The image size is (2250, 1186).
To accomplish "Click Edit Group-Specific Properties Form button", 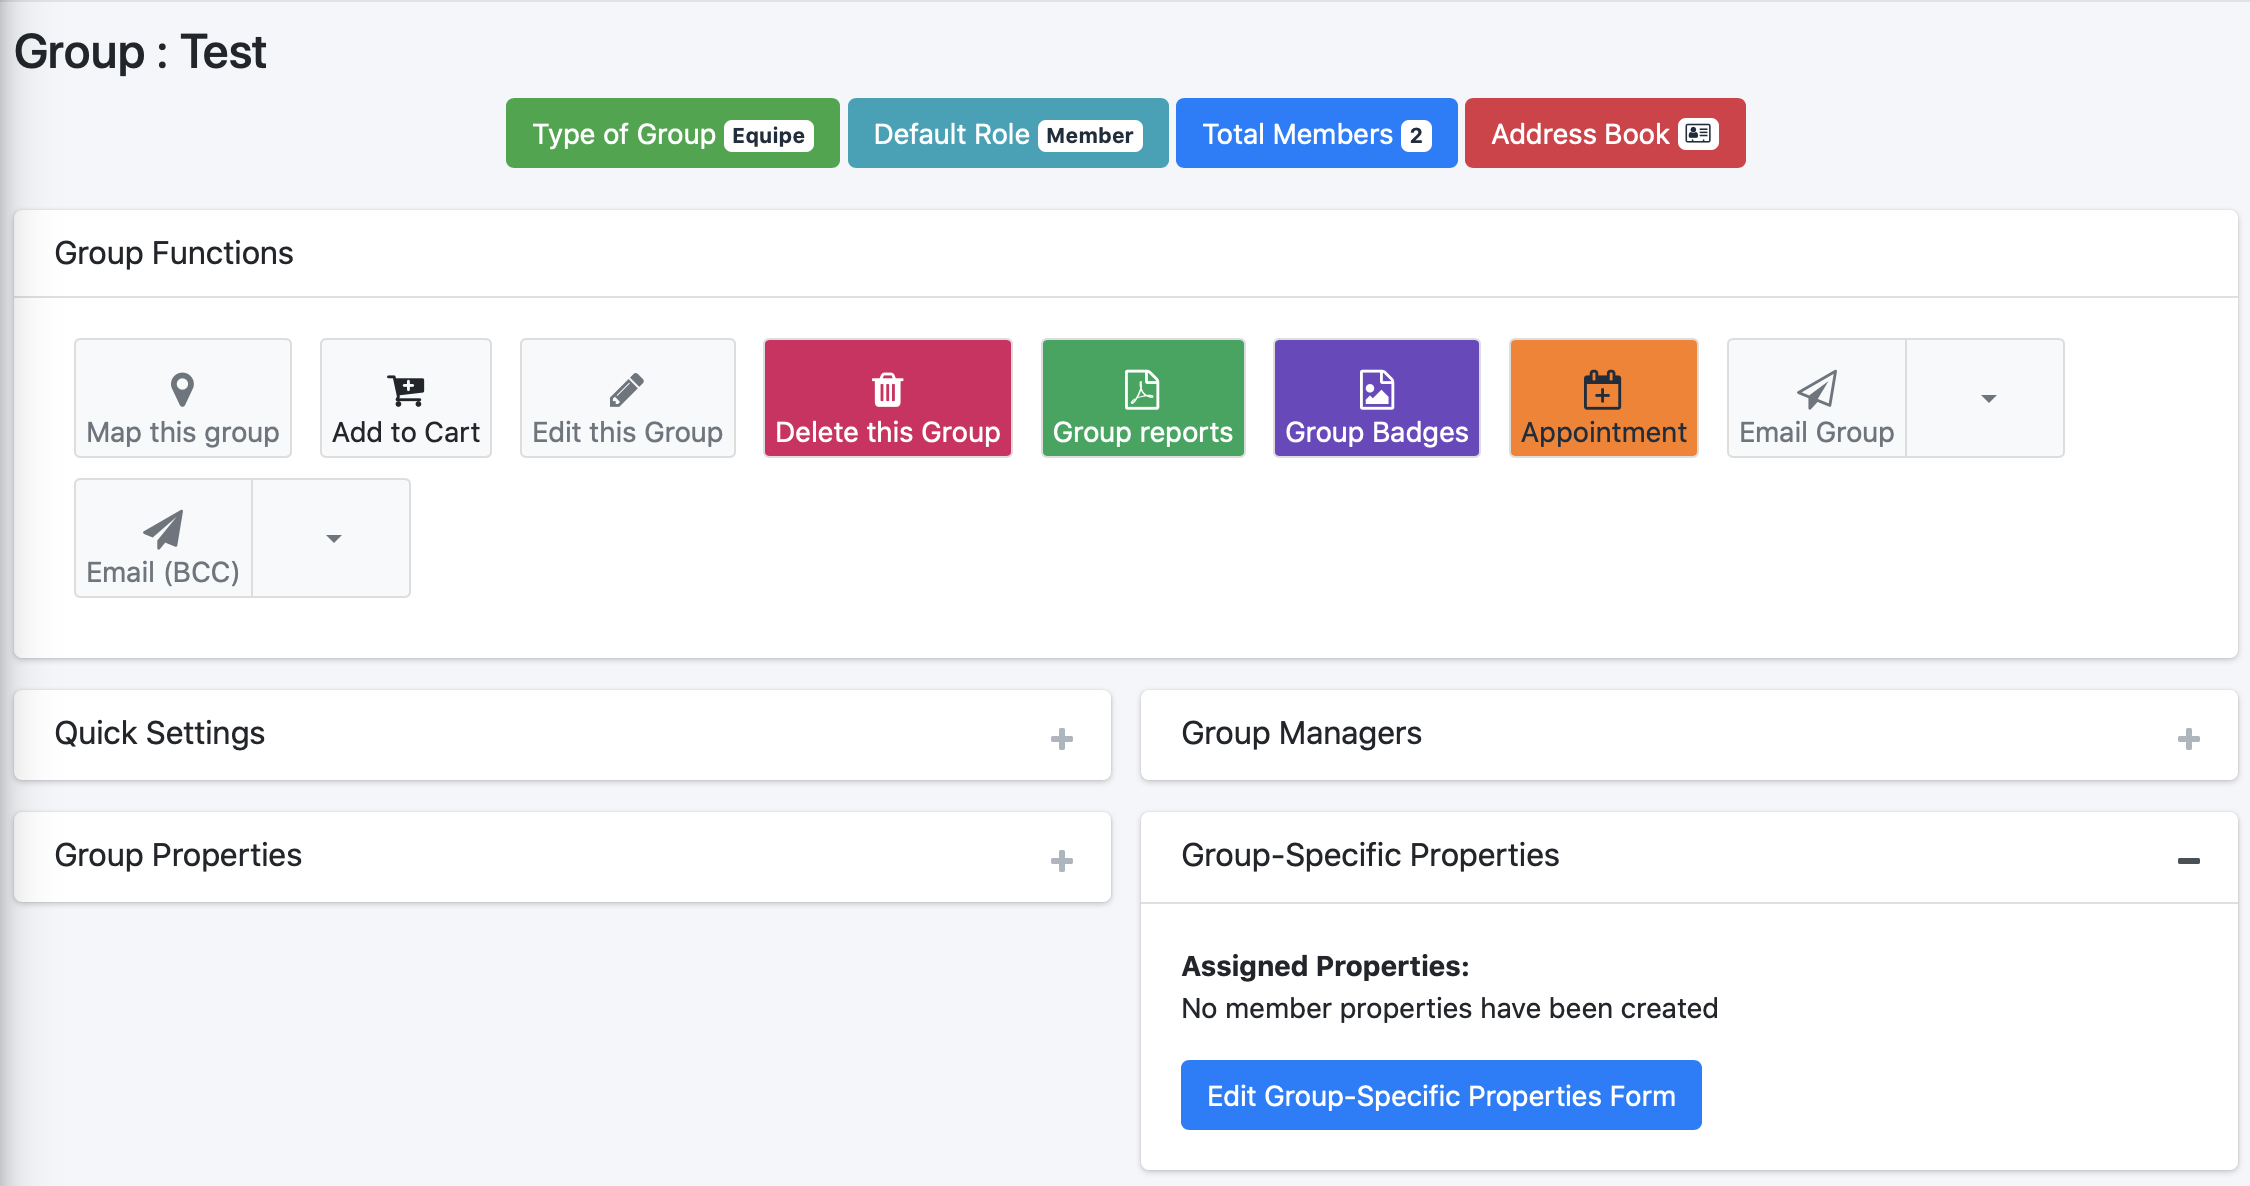I will 1441,1095.
